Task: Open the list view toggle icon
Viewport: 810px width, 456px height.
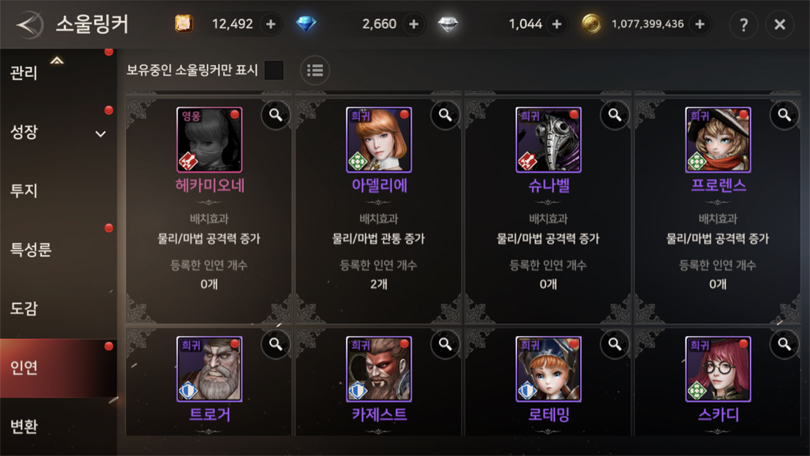Action: [315, 70]
